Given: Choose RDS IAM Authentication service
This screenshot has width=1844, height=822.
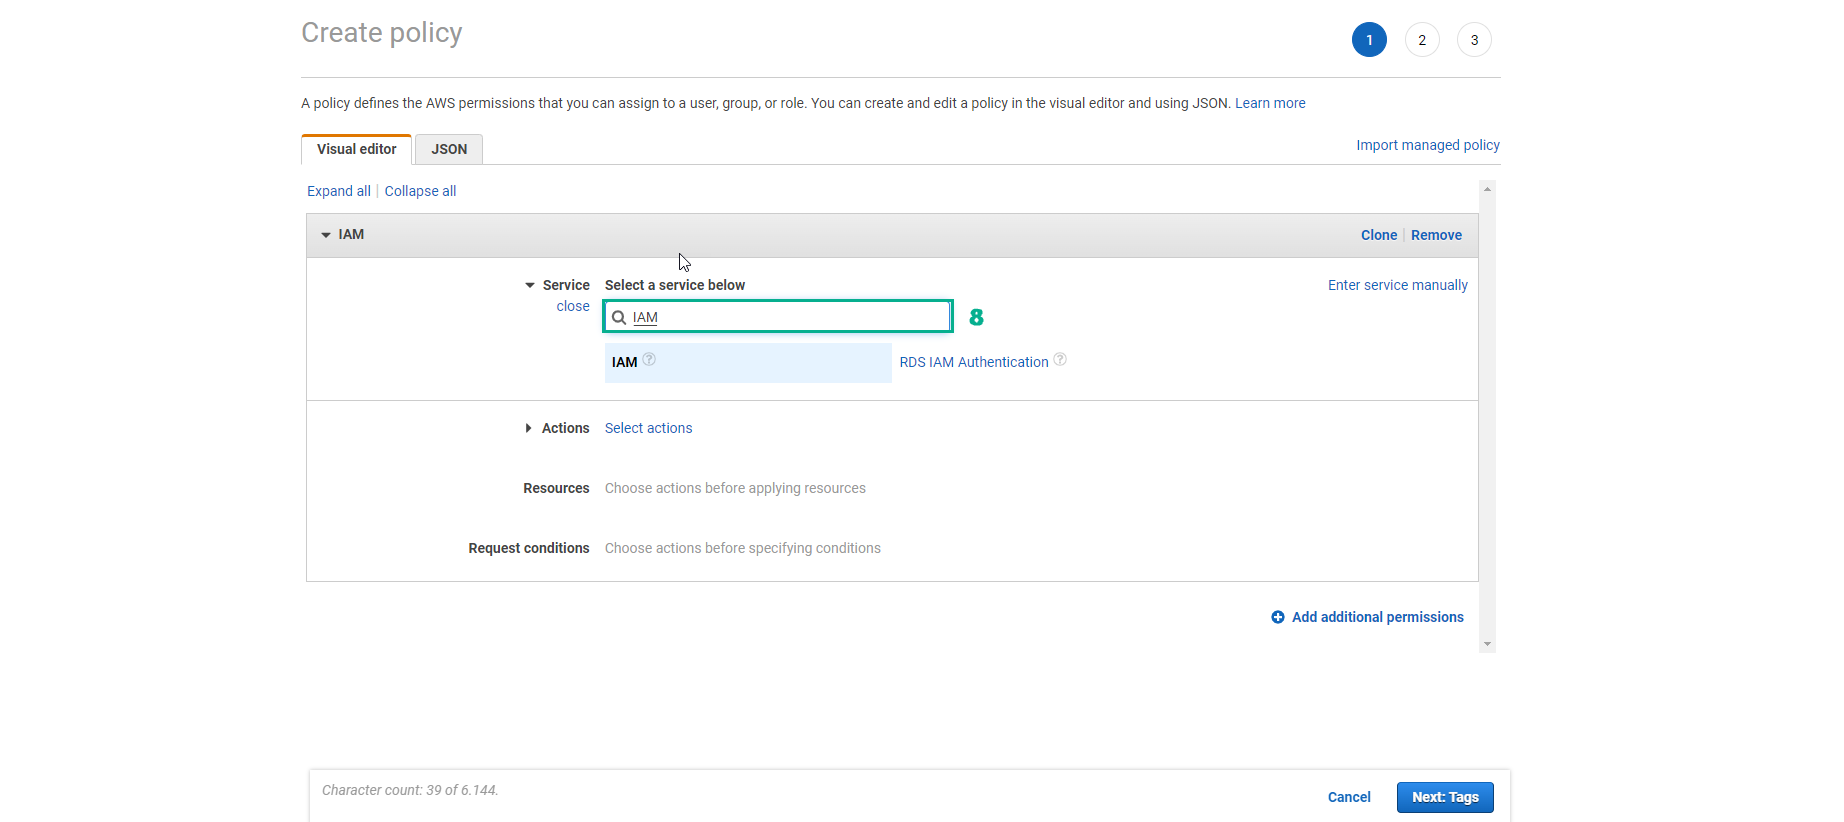Looking at the screenshot, I should pos(974,362).
